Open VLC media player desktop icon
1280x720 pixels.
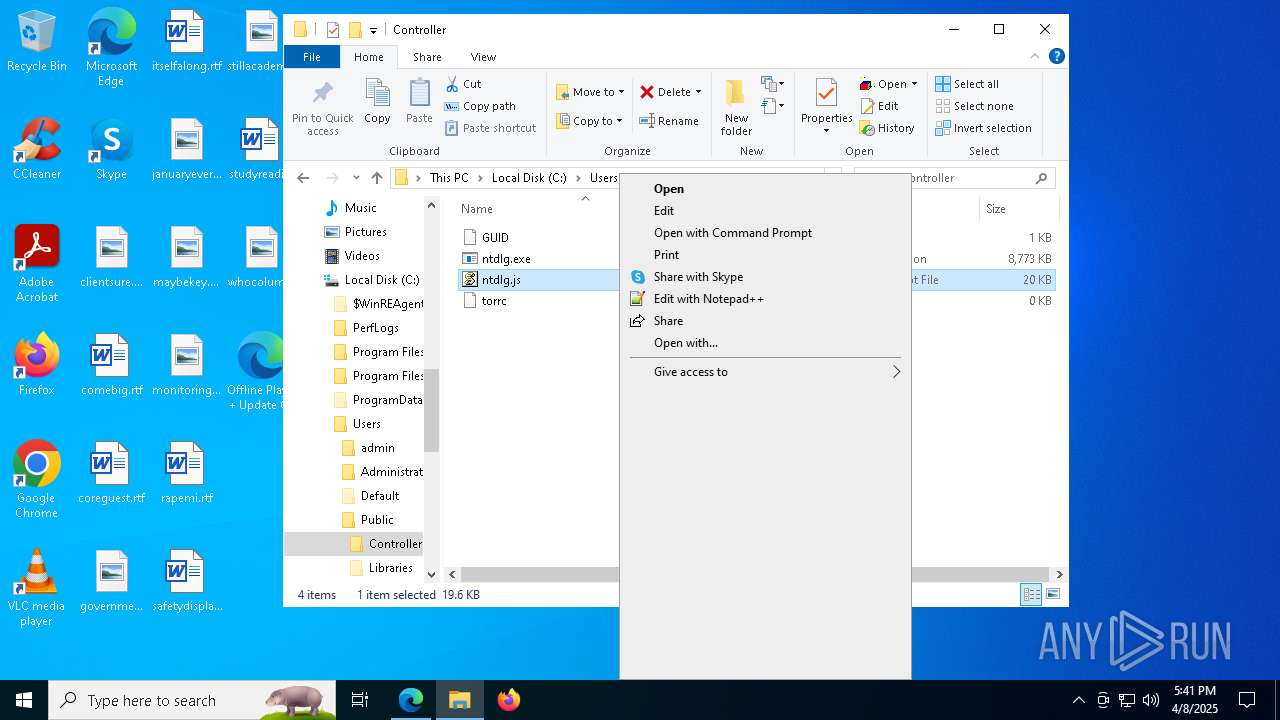point(37,588)
